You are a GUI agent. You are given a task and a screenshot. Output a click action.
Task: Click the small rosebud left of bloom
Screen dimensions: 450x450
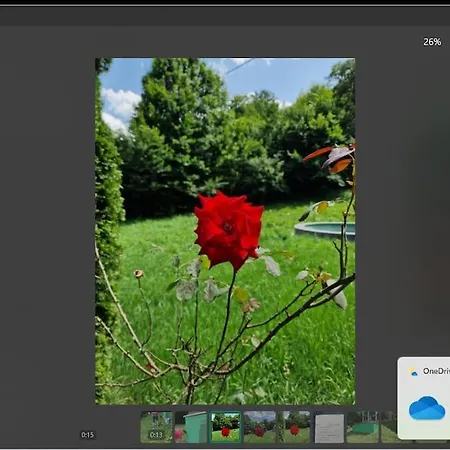pos(138,274)
